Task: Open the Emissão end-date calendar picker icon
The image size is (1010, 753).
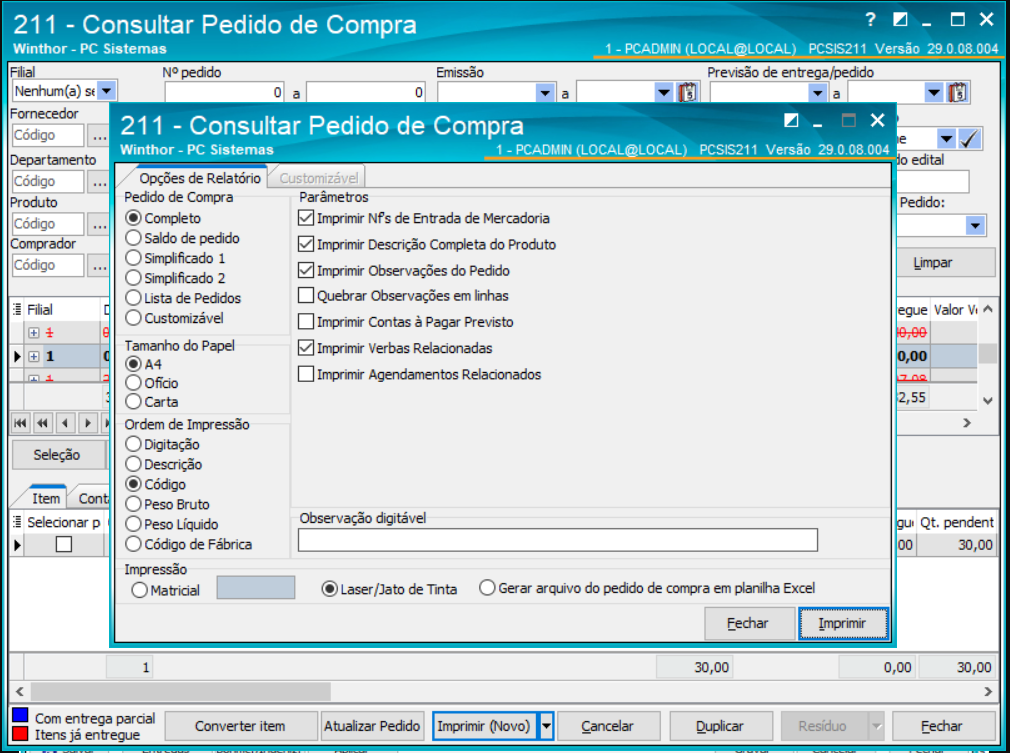Action: tap(687, 93)
